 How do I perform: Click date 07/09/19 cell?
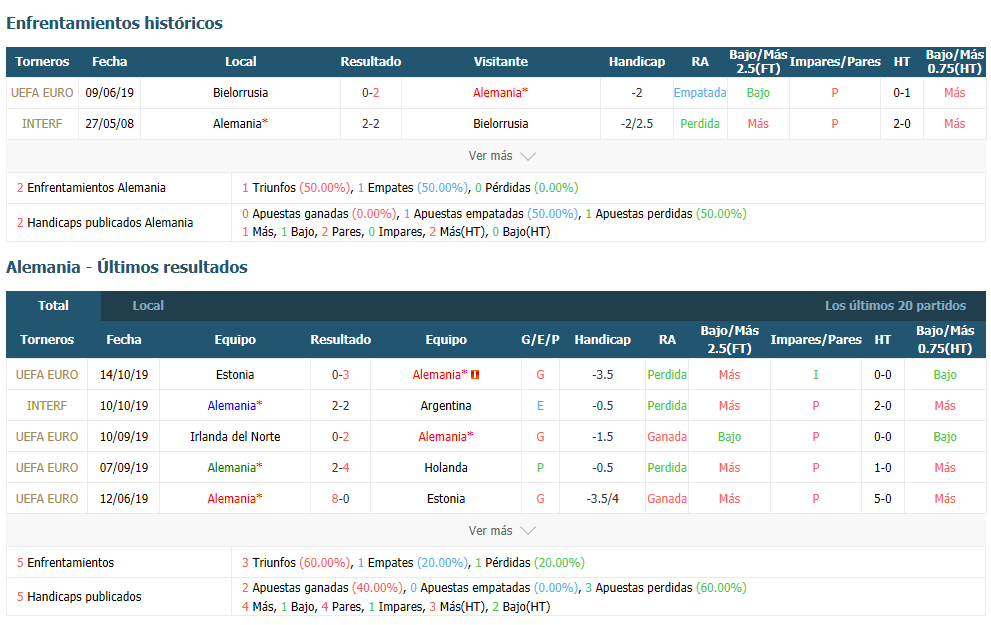pyautogui.click(x=124, y=468)
